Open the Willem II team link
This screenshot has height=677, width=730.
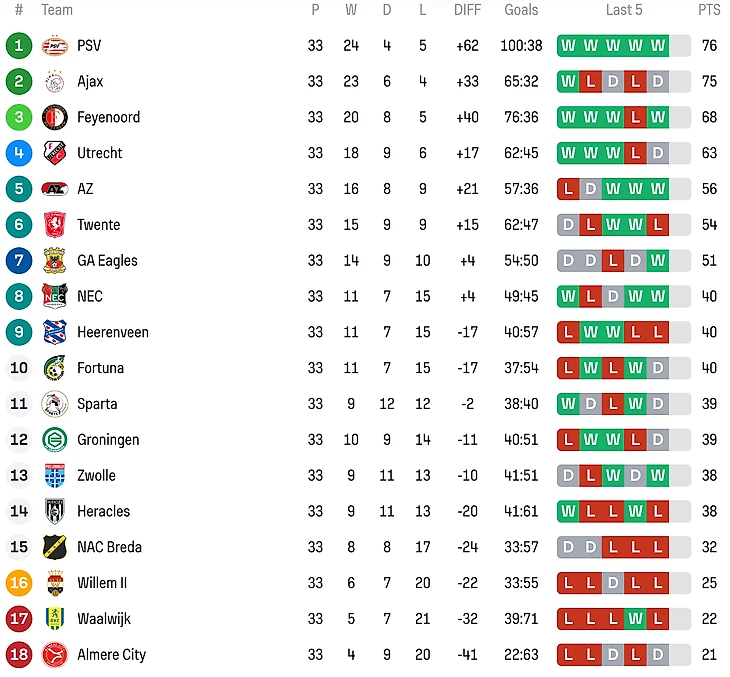point(102,583)
